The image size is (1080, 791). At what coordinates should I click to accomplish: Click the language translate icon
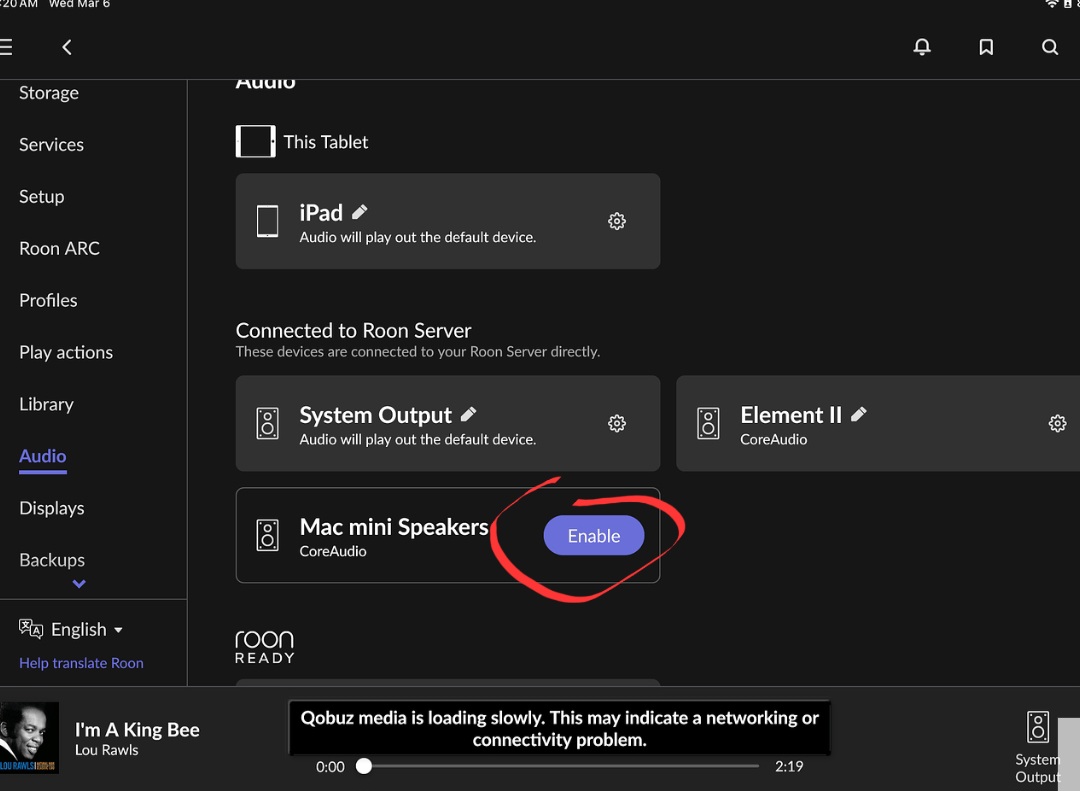pos(31,628)
